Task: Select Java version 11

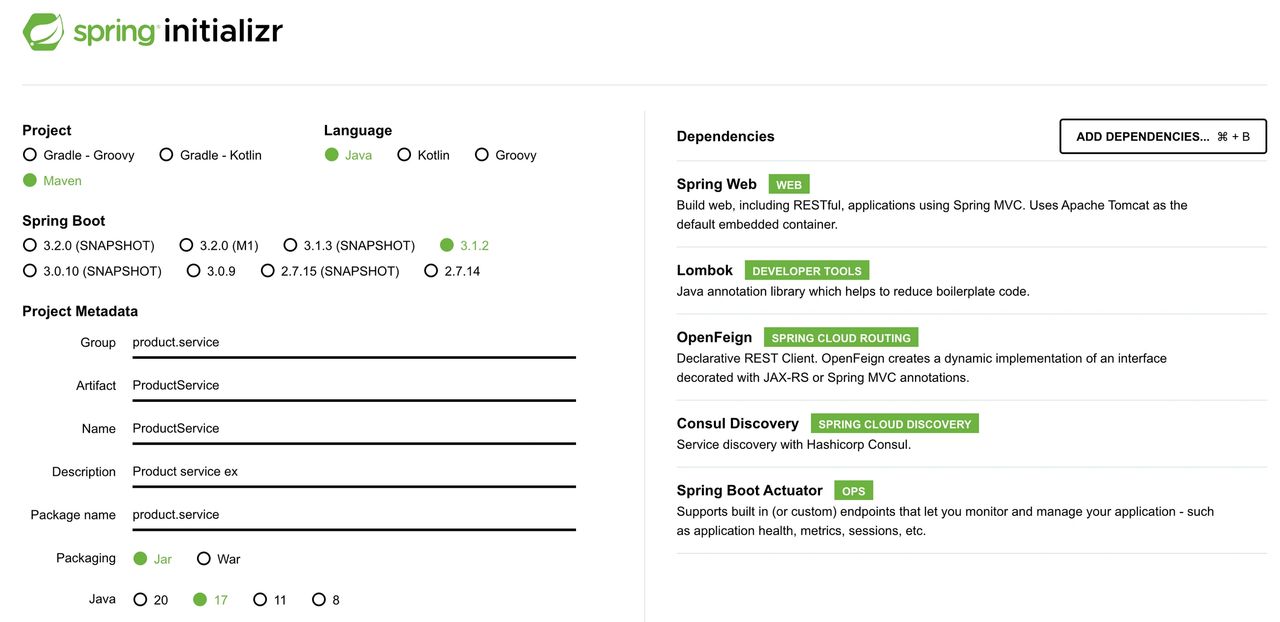Action: point(260,600)
